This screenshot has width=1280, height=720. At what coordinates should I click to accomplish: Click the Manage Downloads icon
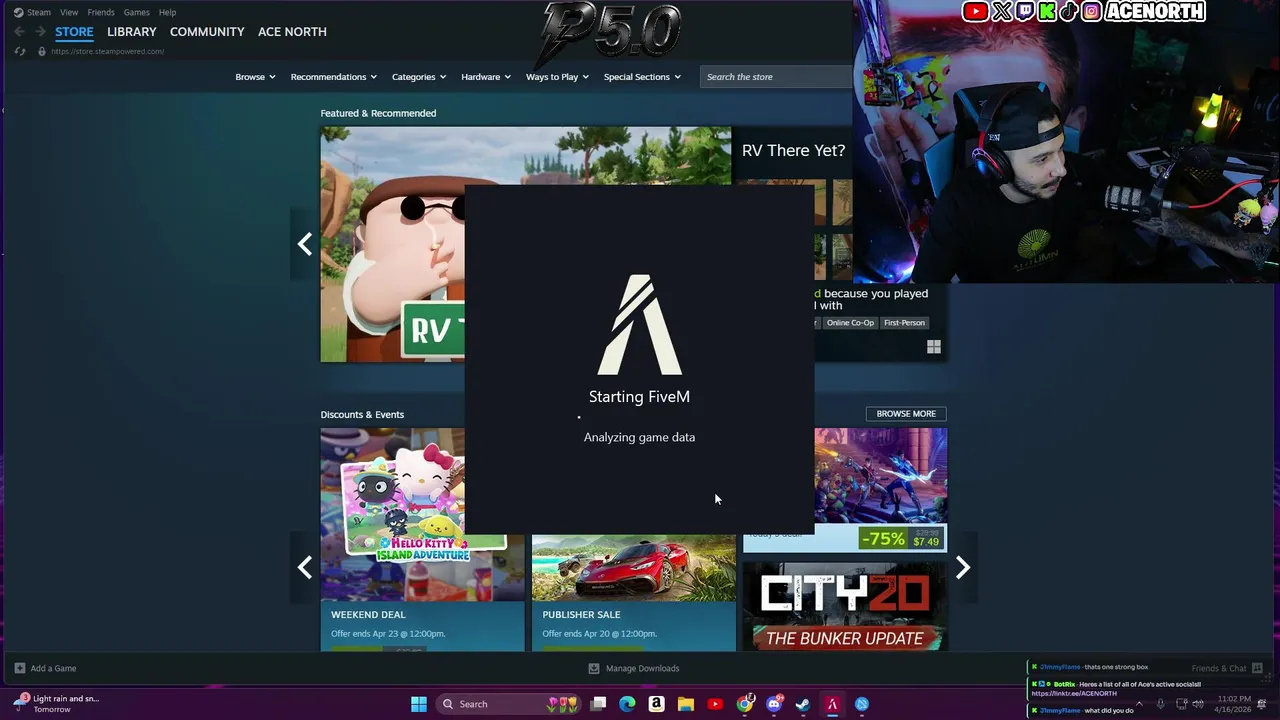(594, 668)
